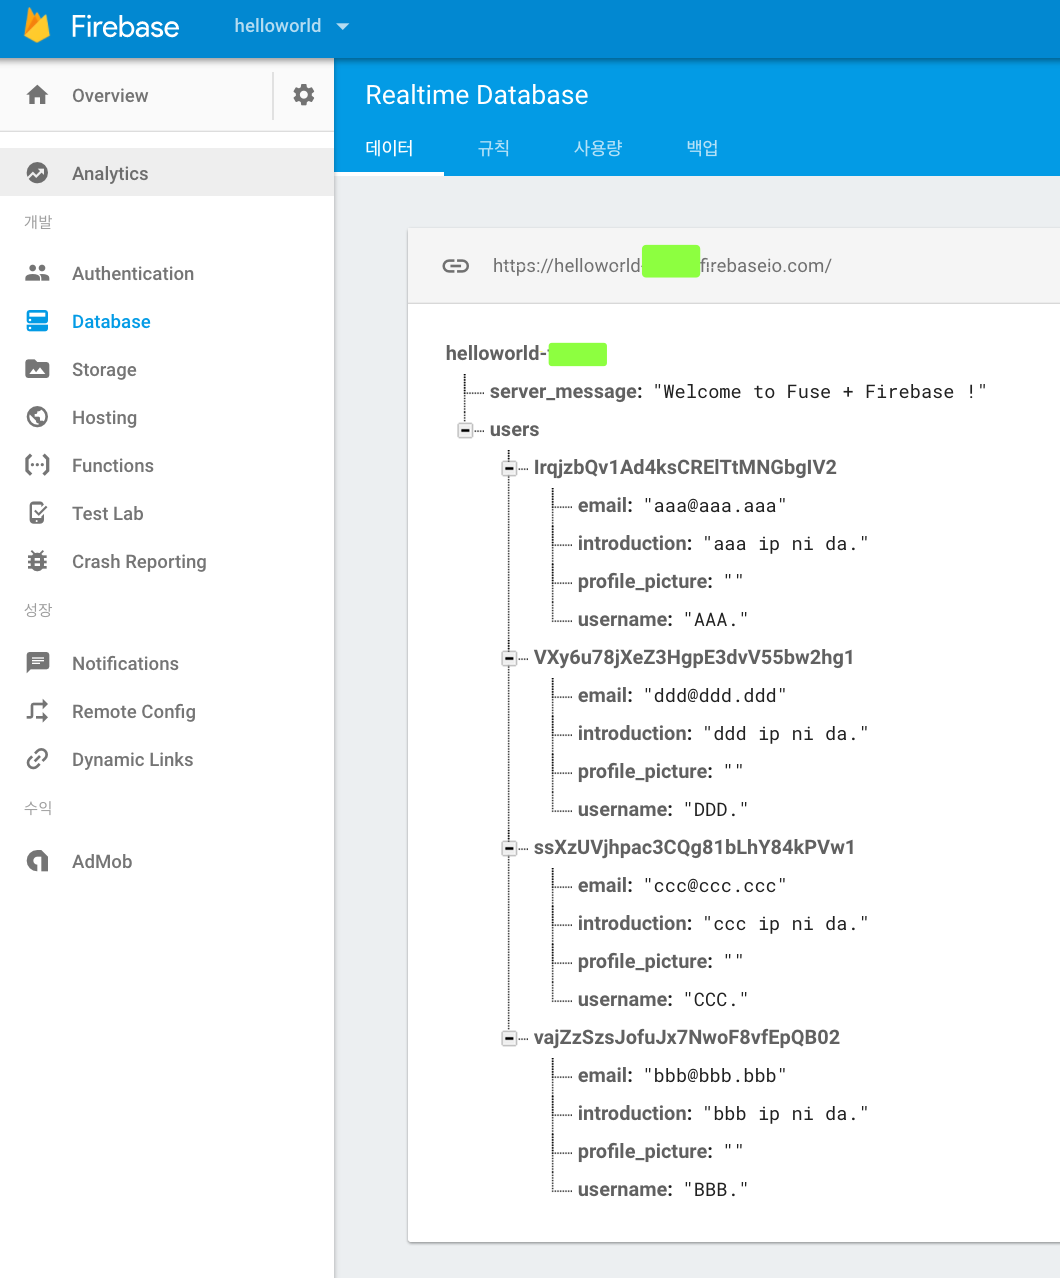Collapse the users node
The height and width of the screenshot is (1278, 1060).
point(465,430)
